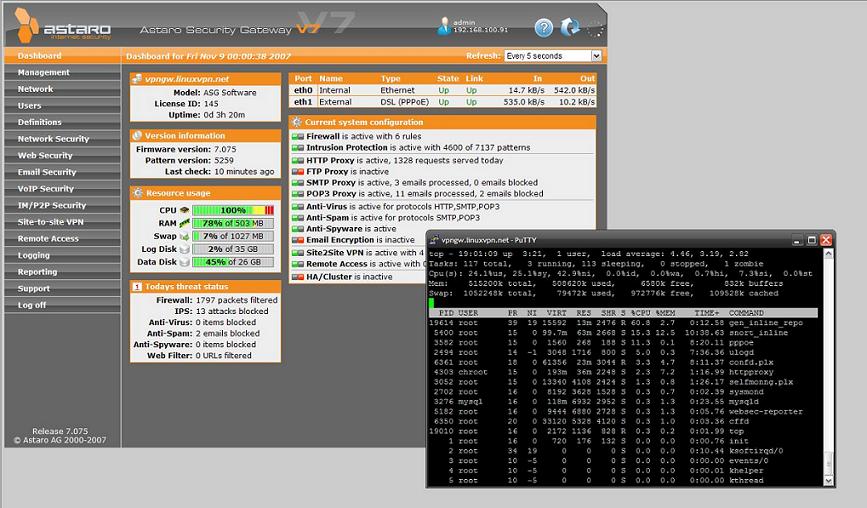Open the Network menu
Viewport: 867px width, 508px height.
62,89
